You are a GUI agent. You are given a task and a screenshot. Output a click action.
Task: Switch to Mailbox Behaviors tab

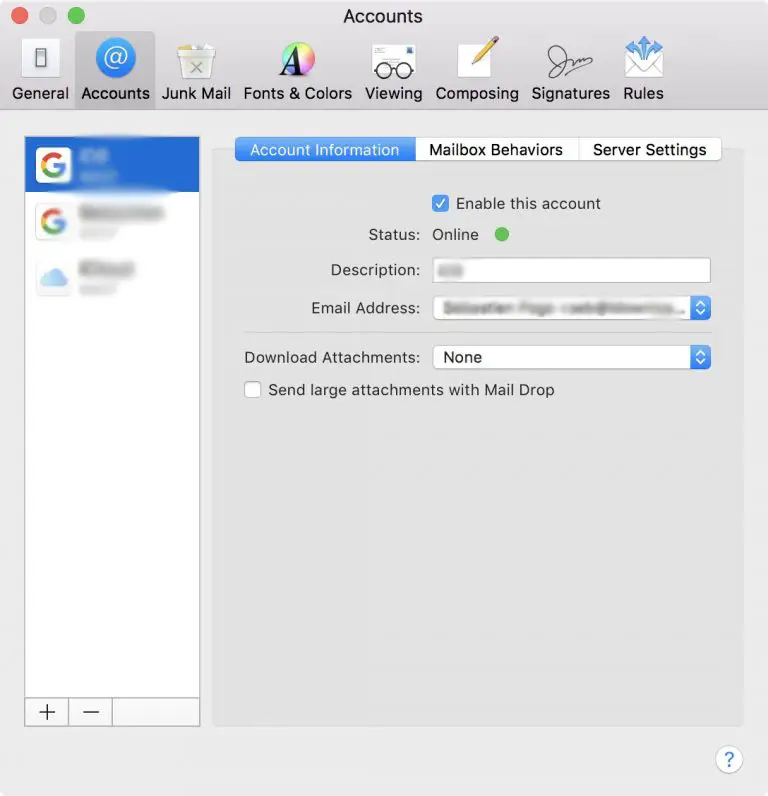point(496,150)
